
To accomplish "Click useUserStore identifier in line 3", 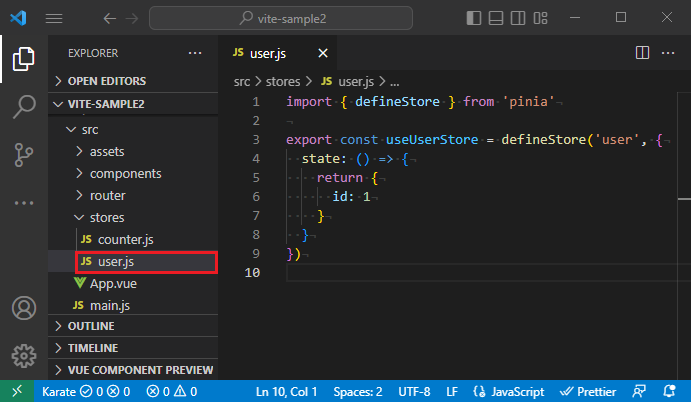I will point(432,140).
